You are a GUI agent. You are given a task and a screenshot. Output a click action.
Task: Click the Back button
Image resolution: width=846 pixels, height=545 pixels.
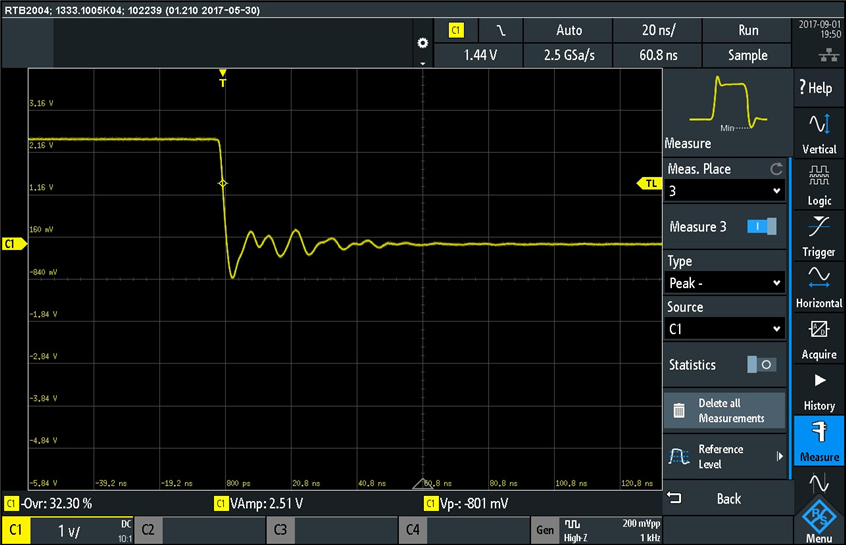coord(724,499)
